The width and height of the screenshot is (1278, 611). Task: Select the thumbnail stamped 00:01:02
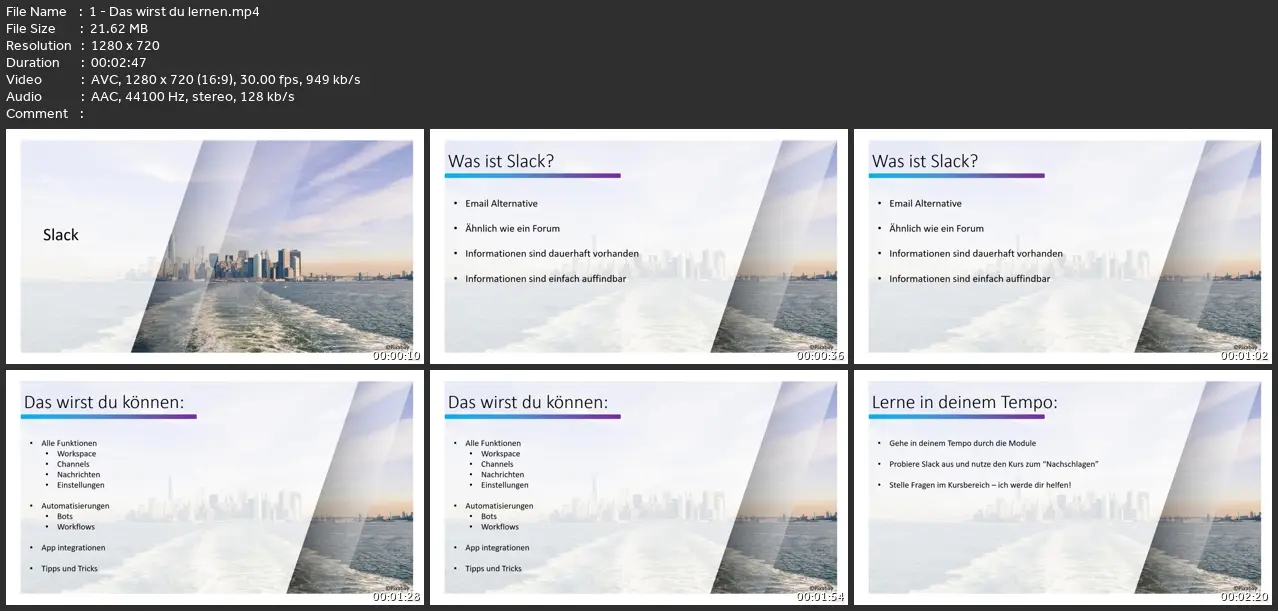(x=1063, y=246)
